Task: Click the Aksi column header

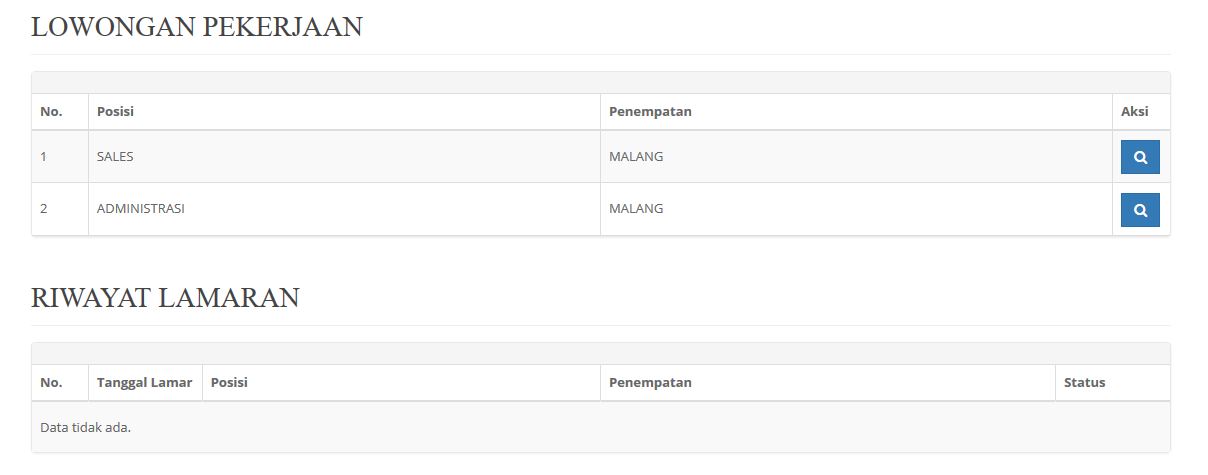Action: tap(1134, 111)
